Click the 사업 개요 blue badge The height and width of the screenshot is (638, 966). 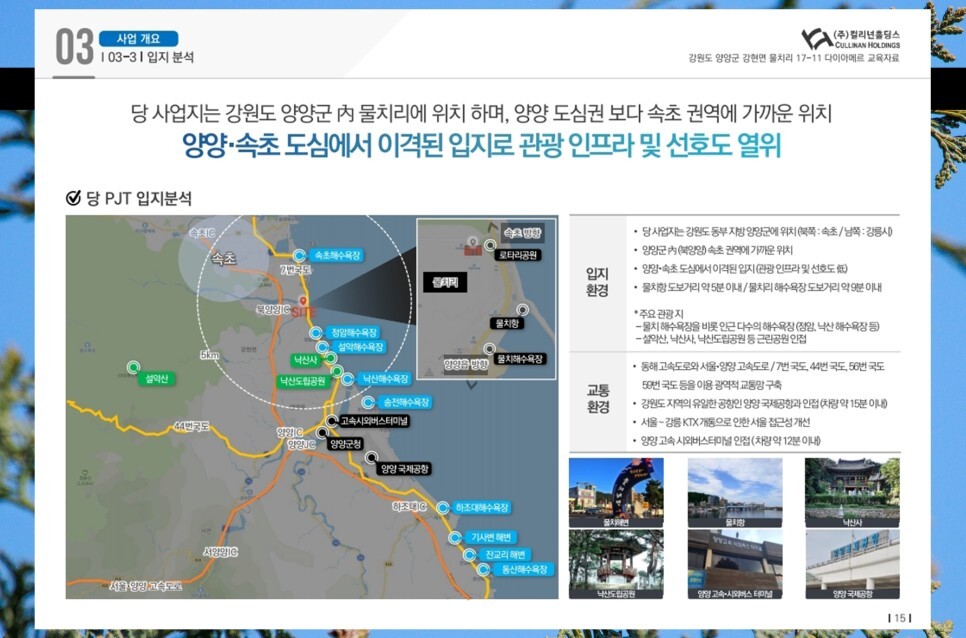(x=139, y=39)
